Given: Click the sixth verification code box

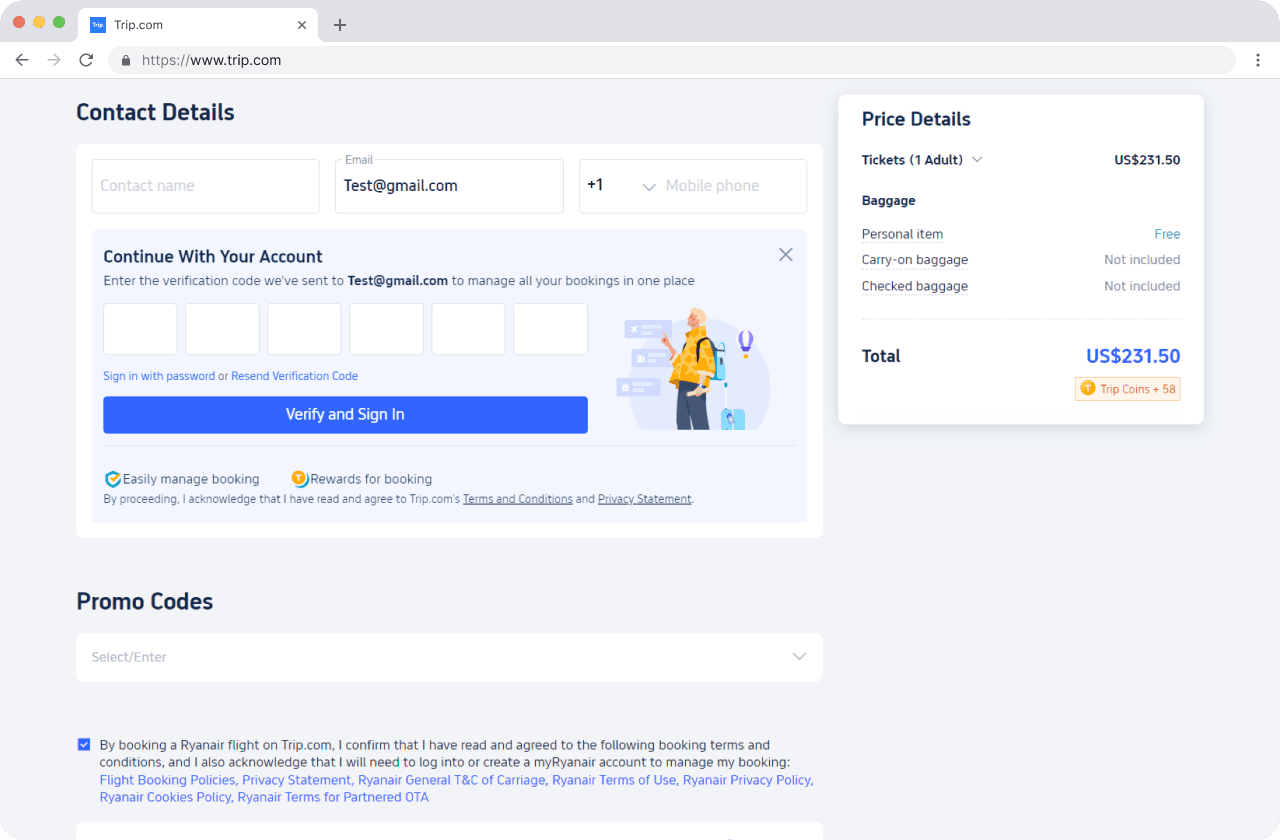Looking at the screenshot, I should (x=550, y=329).
